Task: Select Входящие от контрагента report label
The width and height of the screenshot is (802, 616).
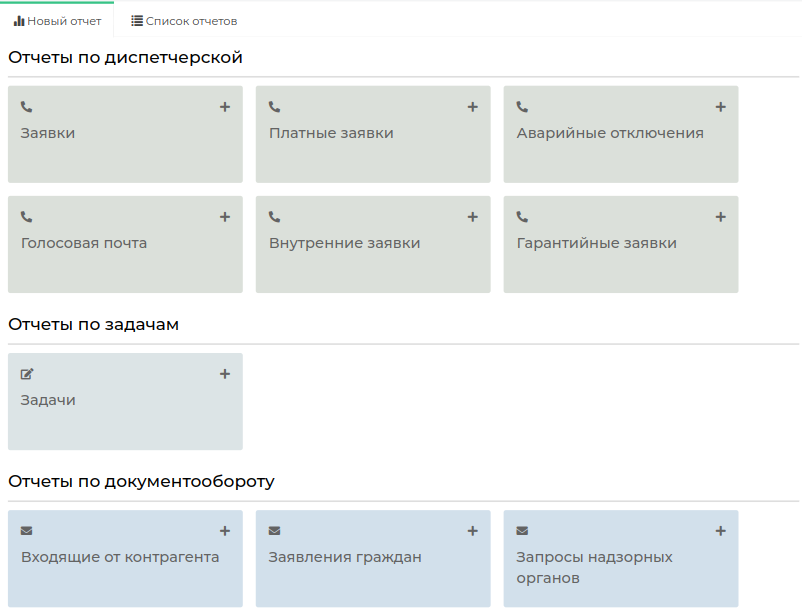Action: coord(120,557)
